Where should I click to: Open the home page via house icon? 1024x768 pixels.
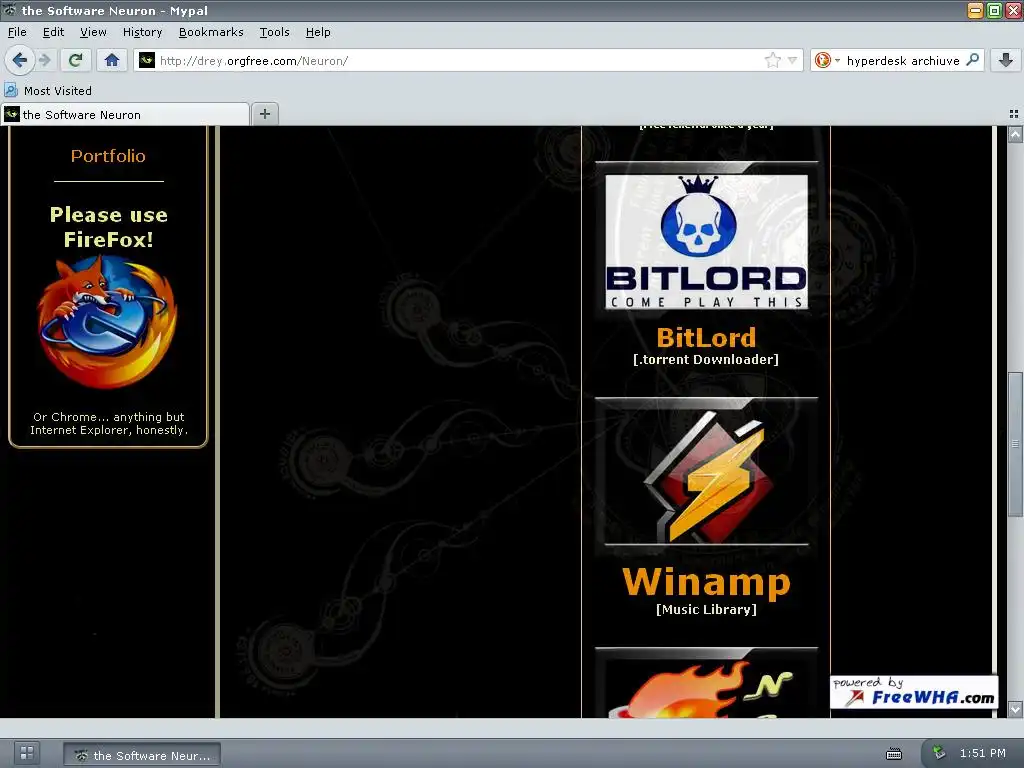coord(112,61)
